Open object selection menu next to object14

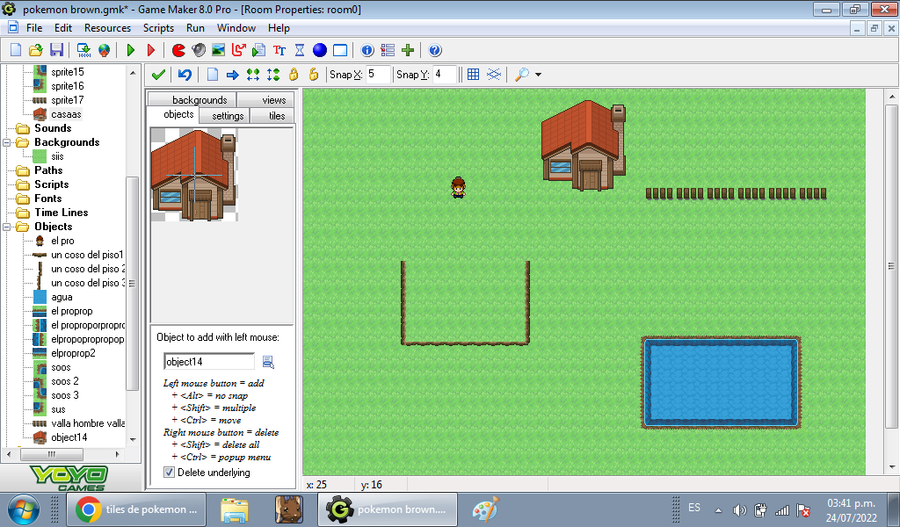point(268,362)
